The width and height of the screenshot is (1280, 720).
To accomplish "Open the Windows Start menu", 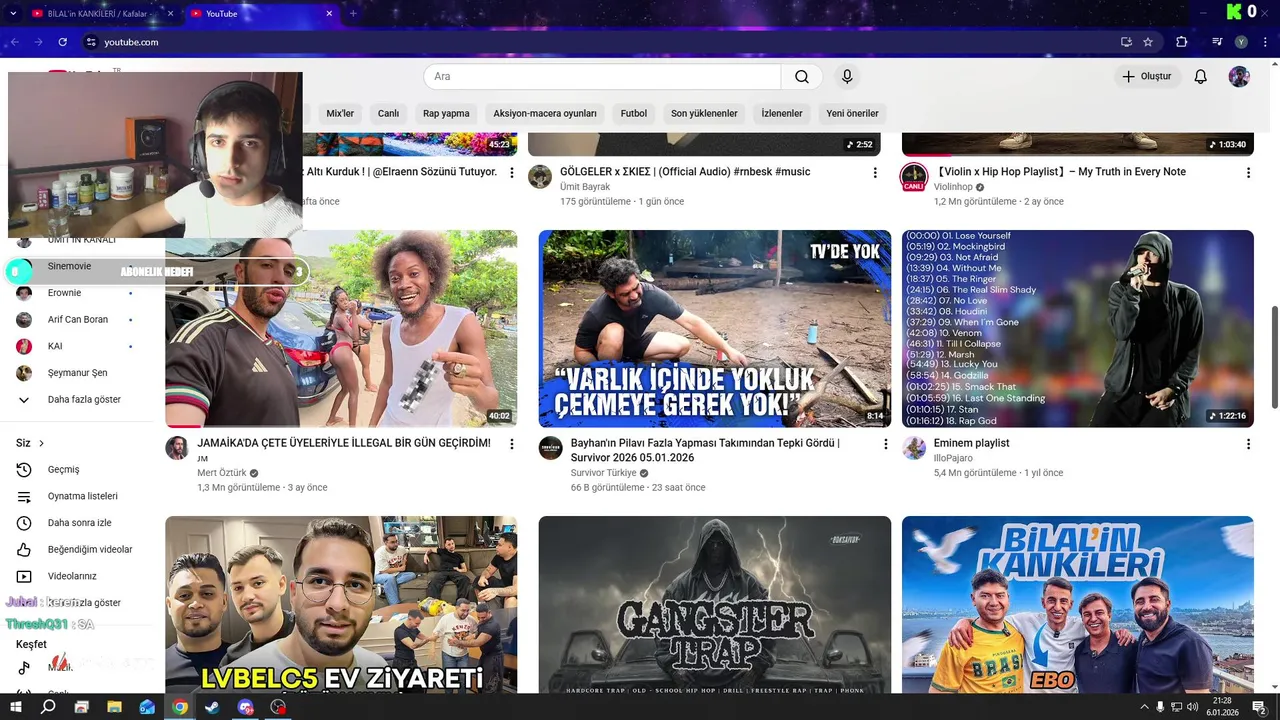I will pos(16,707).
